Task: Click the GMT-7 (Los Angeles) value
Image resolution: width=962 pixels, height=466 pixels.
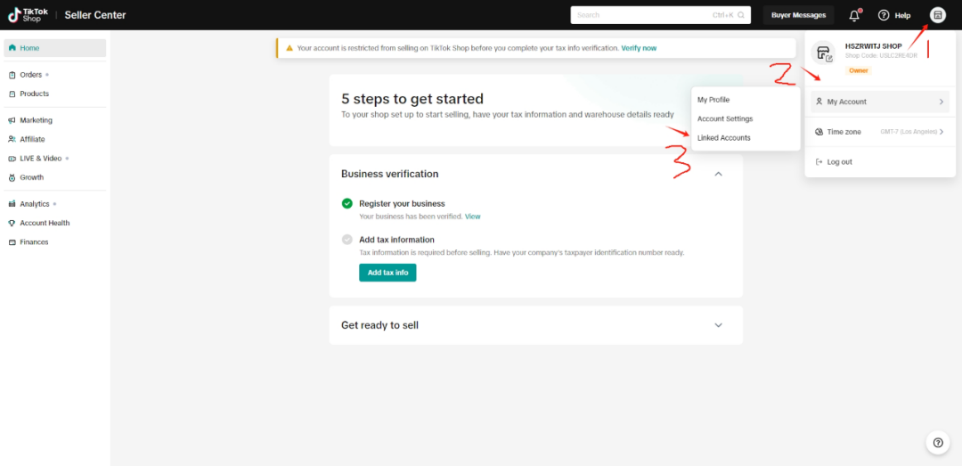Action: pos(908,132)
